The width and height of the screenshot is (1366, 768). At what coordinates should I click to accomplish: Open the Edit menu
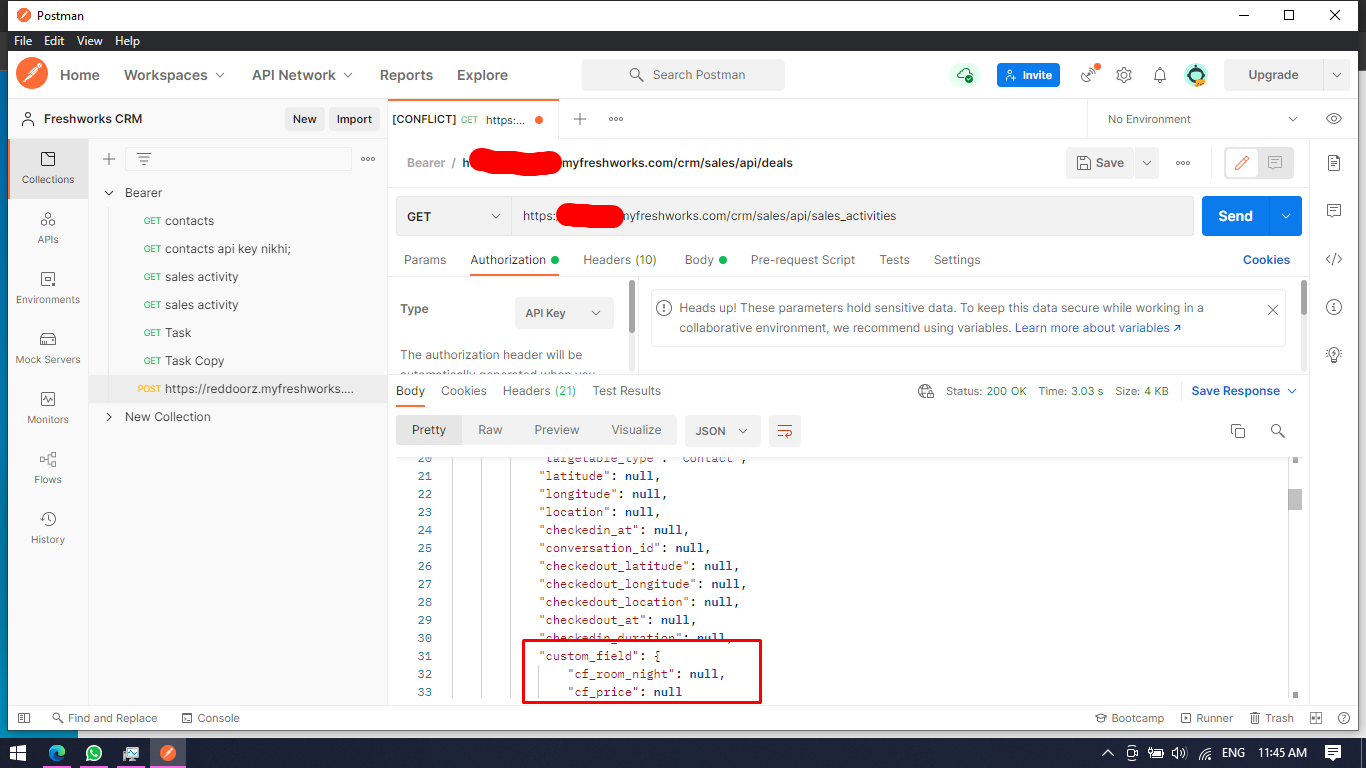click(x=54, y=41)
